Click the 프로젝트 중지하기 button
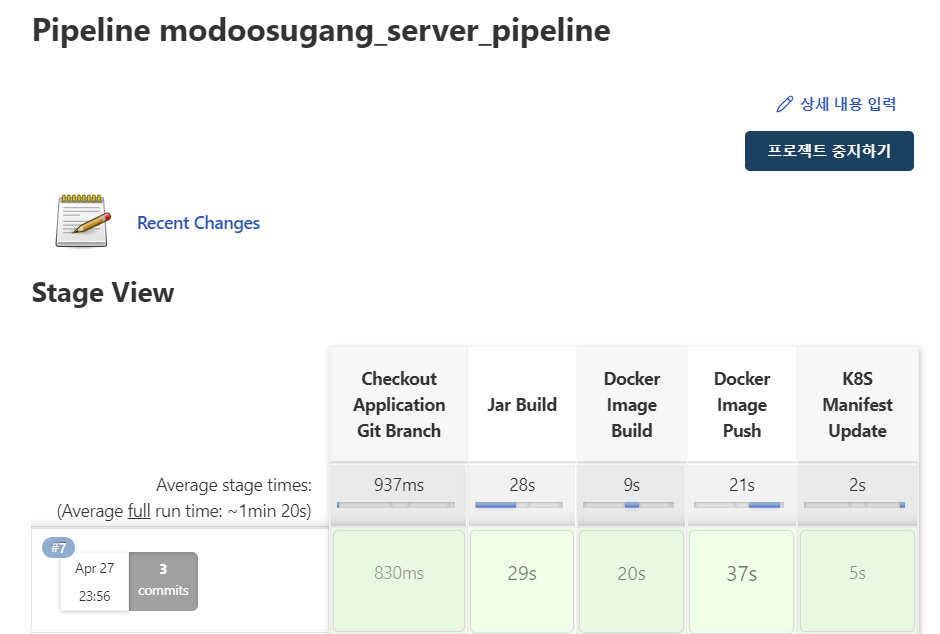This screenshot has height=634, width=940. 829,151
